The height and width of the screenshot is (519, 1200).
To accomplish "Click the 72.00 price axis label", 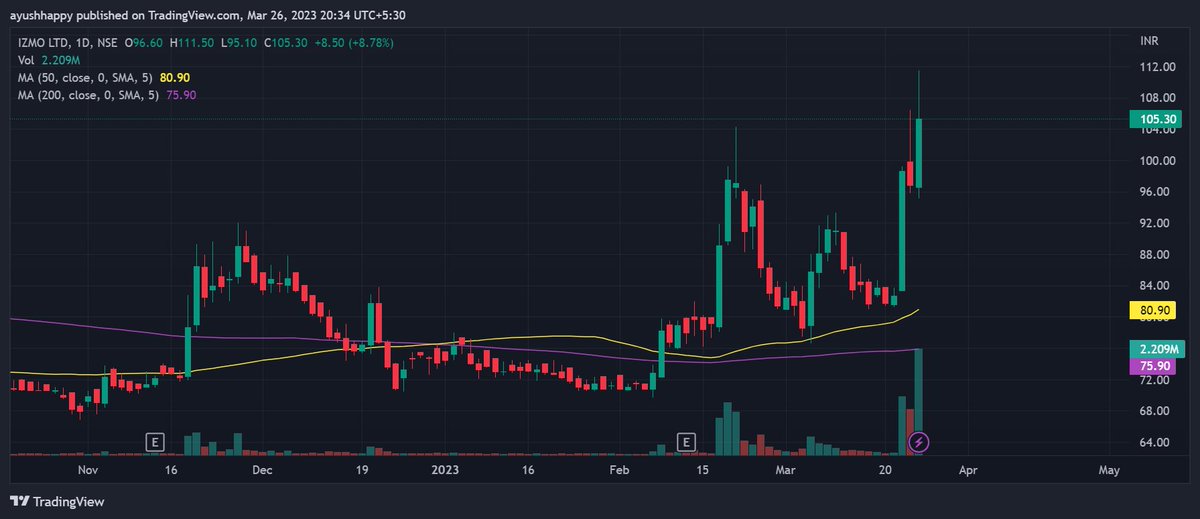I will coord(1154,381).
